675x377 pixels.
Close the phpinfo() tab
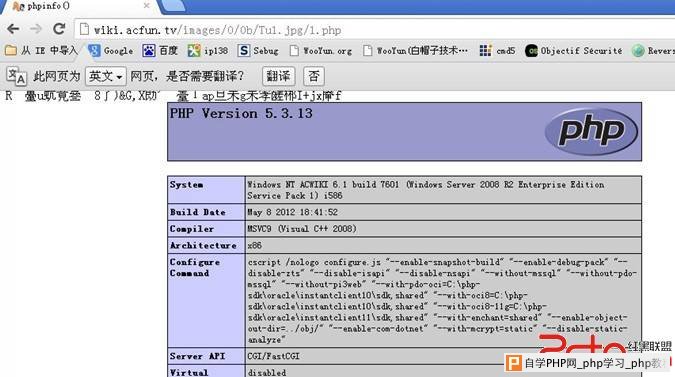(146, 6)
